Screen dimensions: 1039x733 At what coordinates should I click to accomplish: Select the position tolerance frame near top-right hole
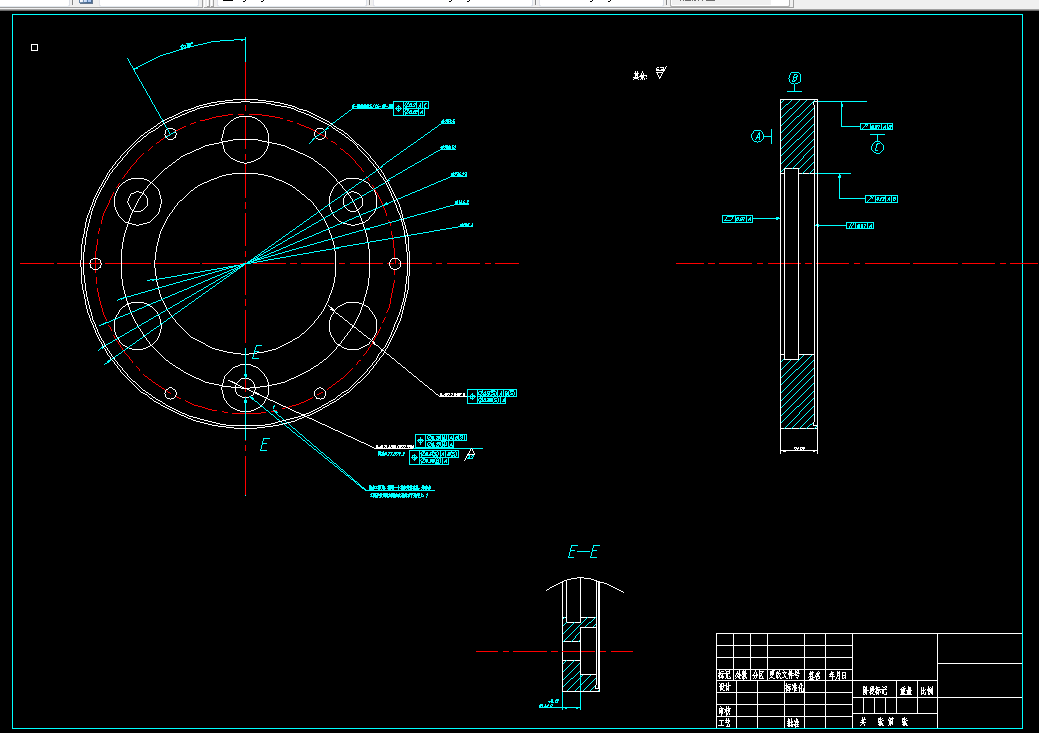[411, 109]
